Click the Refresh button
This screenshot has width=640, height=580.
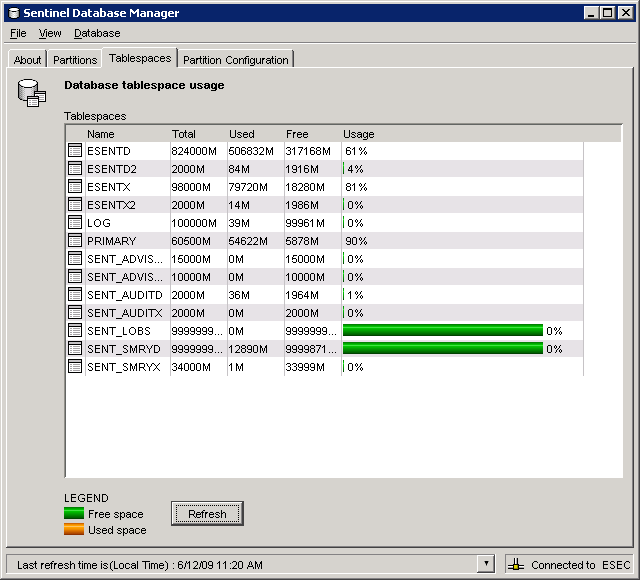pos(207,513)
